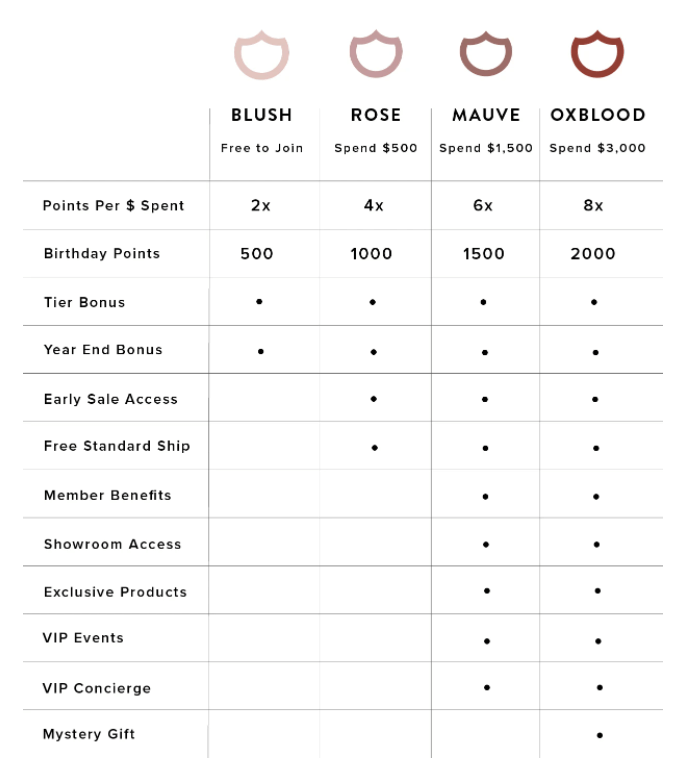This screenshot has width=680, height=772.
Task: Click the 500 birthday points value
Action: [x=257, y=254]
